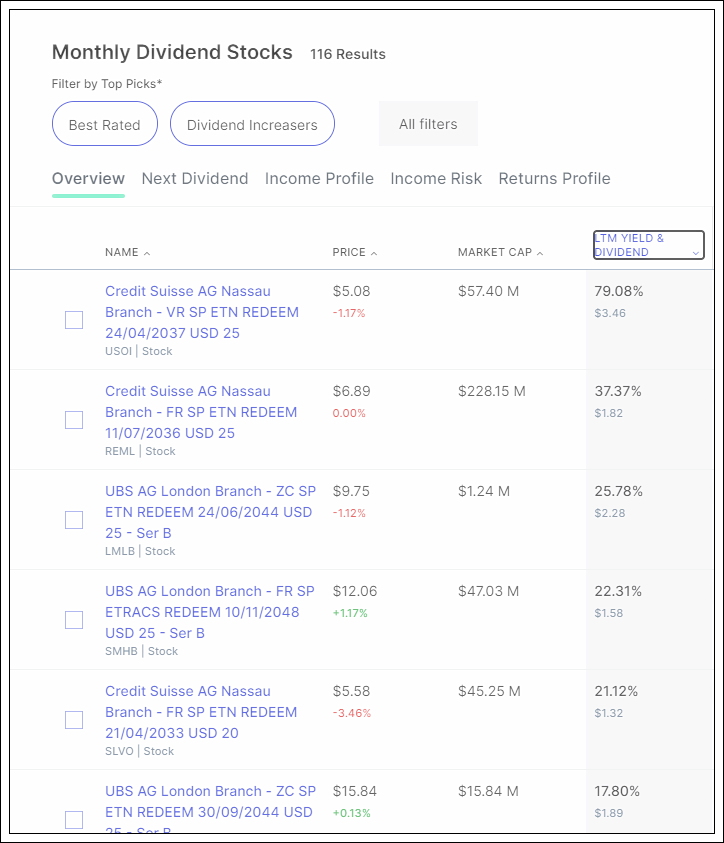Apply the Dividend Increasers filter

pyautogui.click(x=252, y=124)
